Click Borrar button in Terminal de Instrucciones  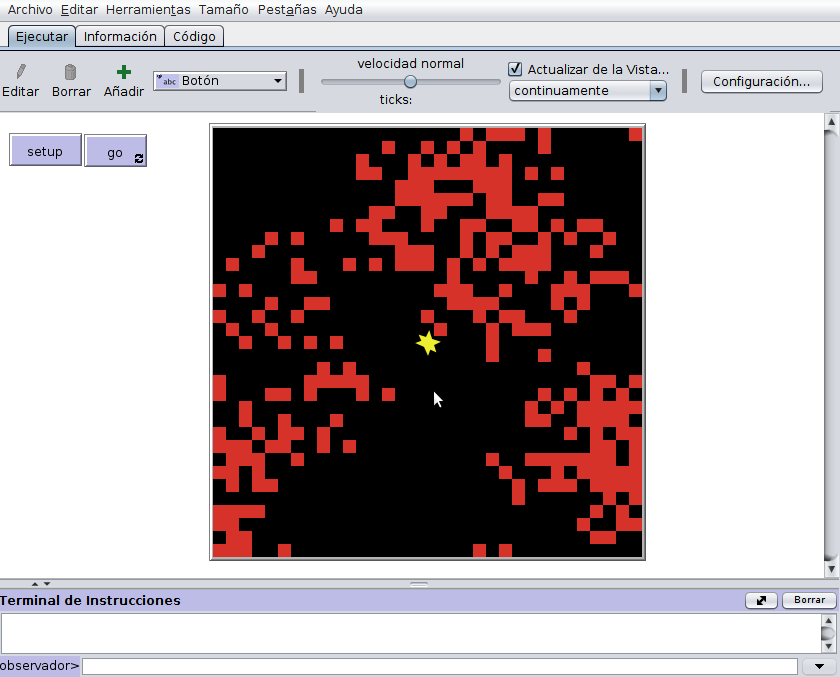coord(809,600)
